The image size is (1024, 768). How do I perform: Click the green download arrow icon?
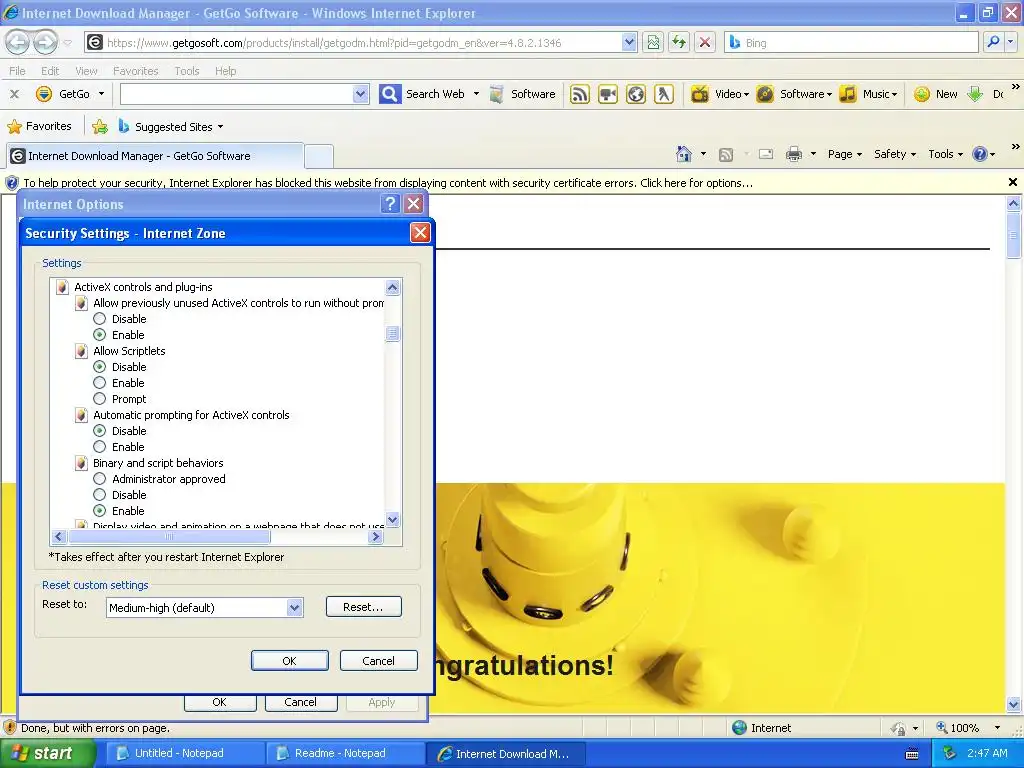click(x=974, y=94)
